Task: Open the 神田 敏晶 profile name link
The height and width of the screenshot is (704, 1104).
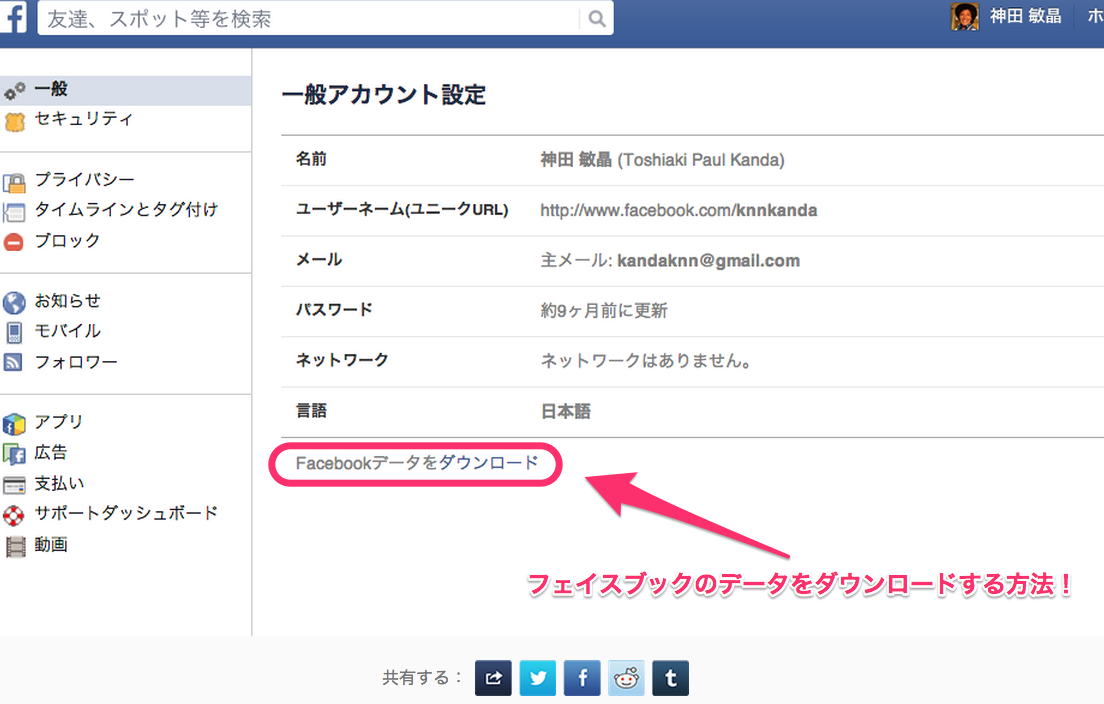Action: (1026, 16)
